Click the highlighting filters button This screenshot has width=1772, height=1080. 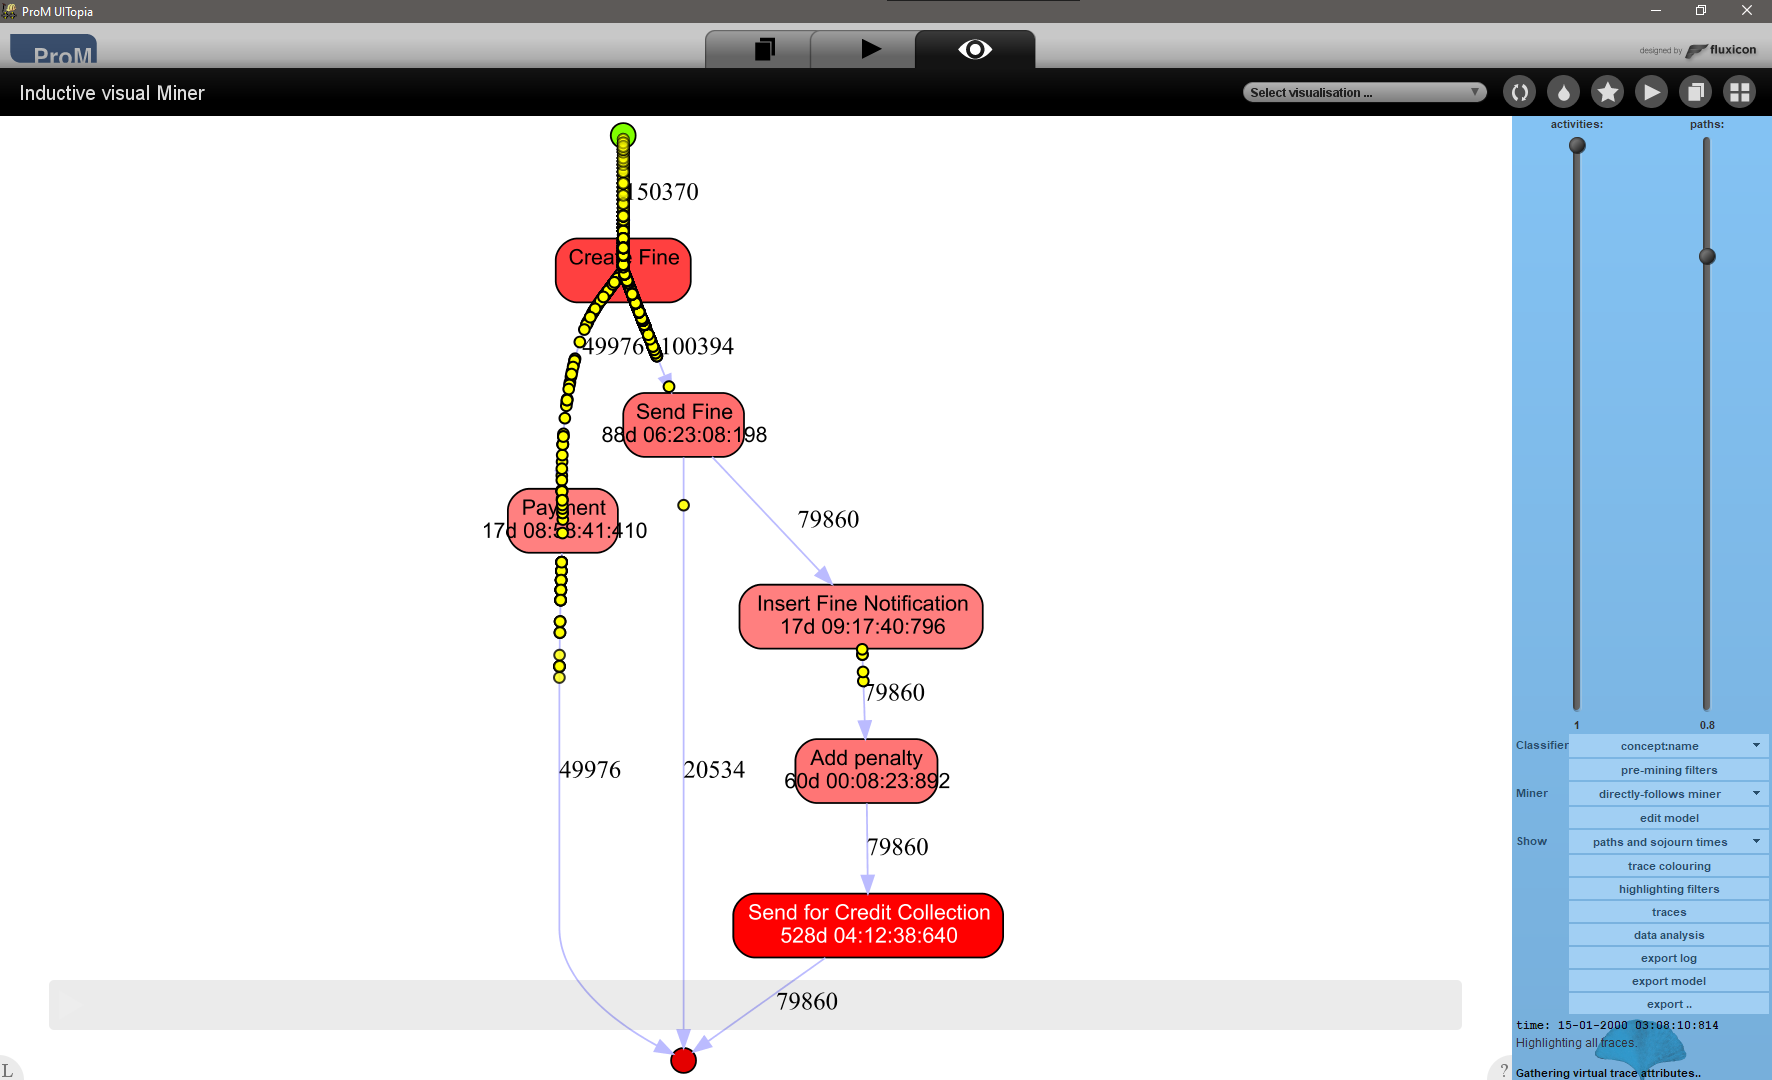coord(1668,888)
